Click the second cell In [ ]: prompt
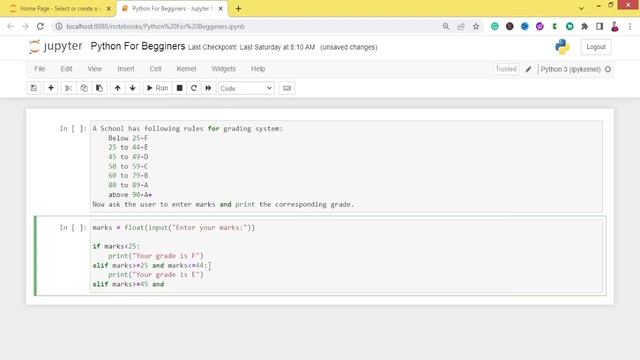This screenshot has height=360, width=640. [x=73, y=228]
